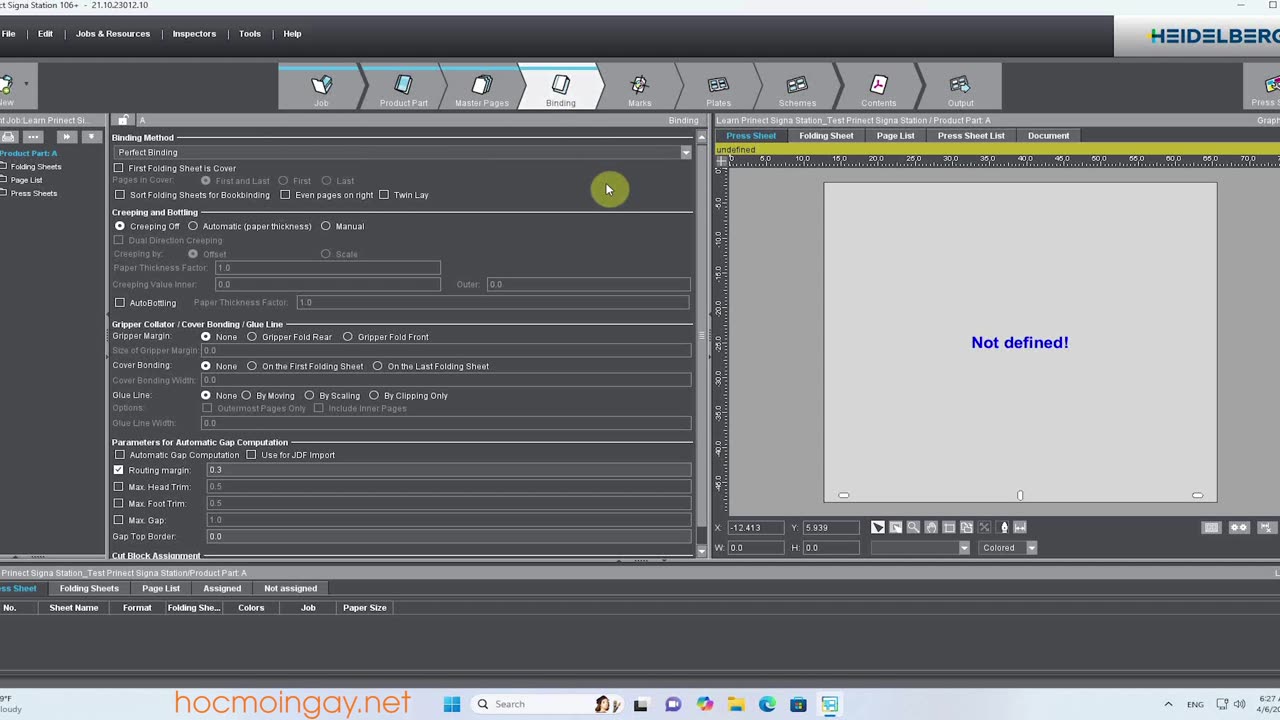This screenshot has width=1280, height=720.
Task: Open the Schemes workflow step
Action: coord(797,88)
